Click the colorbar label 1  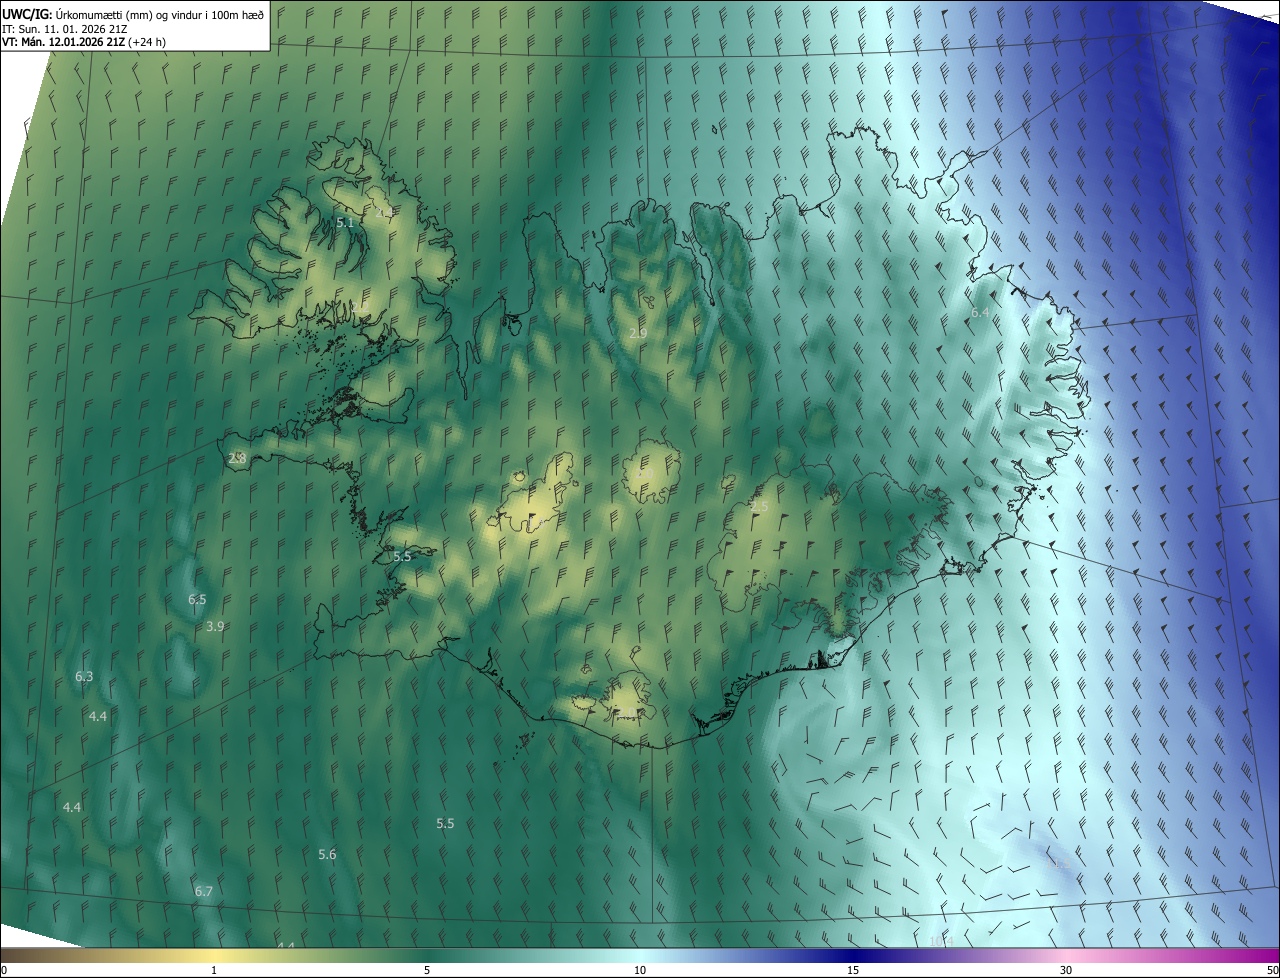[x=214, y=970]
